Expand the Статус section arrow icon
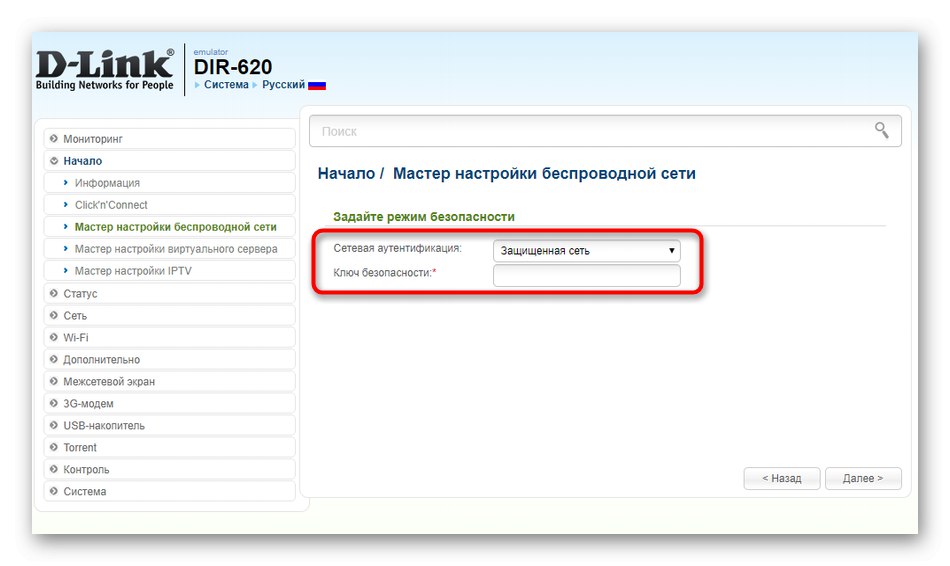950x566 pixels. click(54, 293)
